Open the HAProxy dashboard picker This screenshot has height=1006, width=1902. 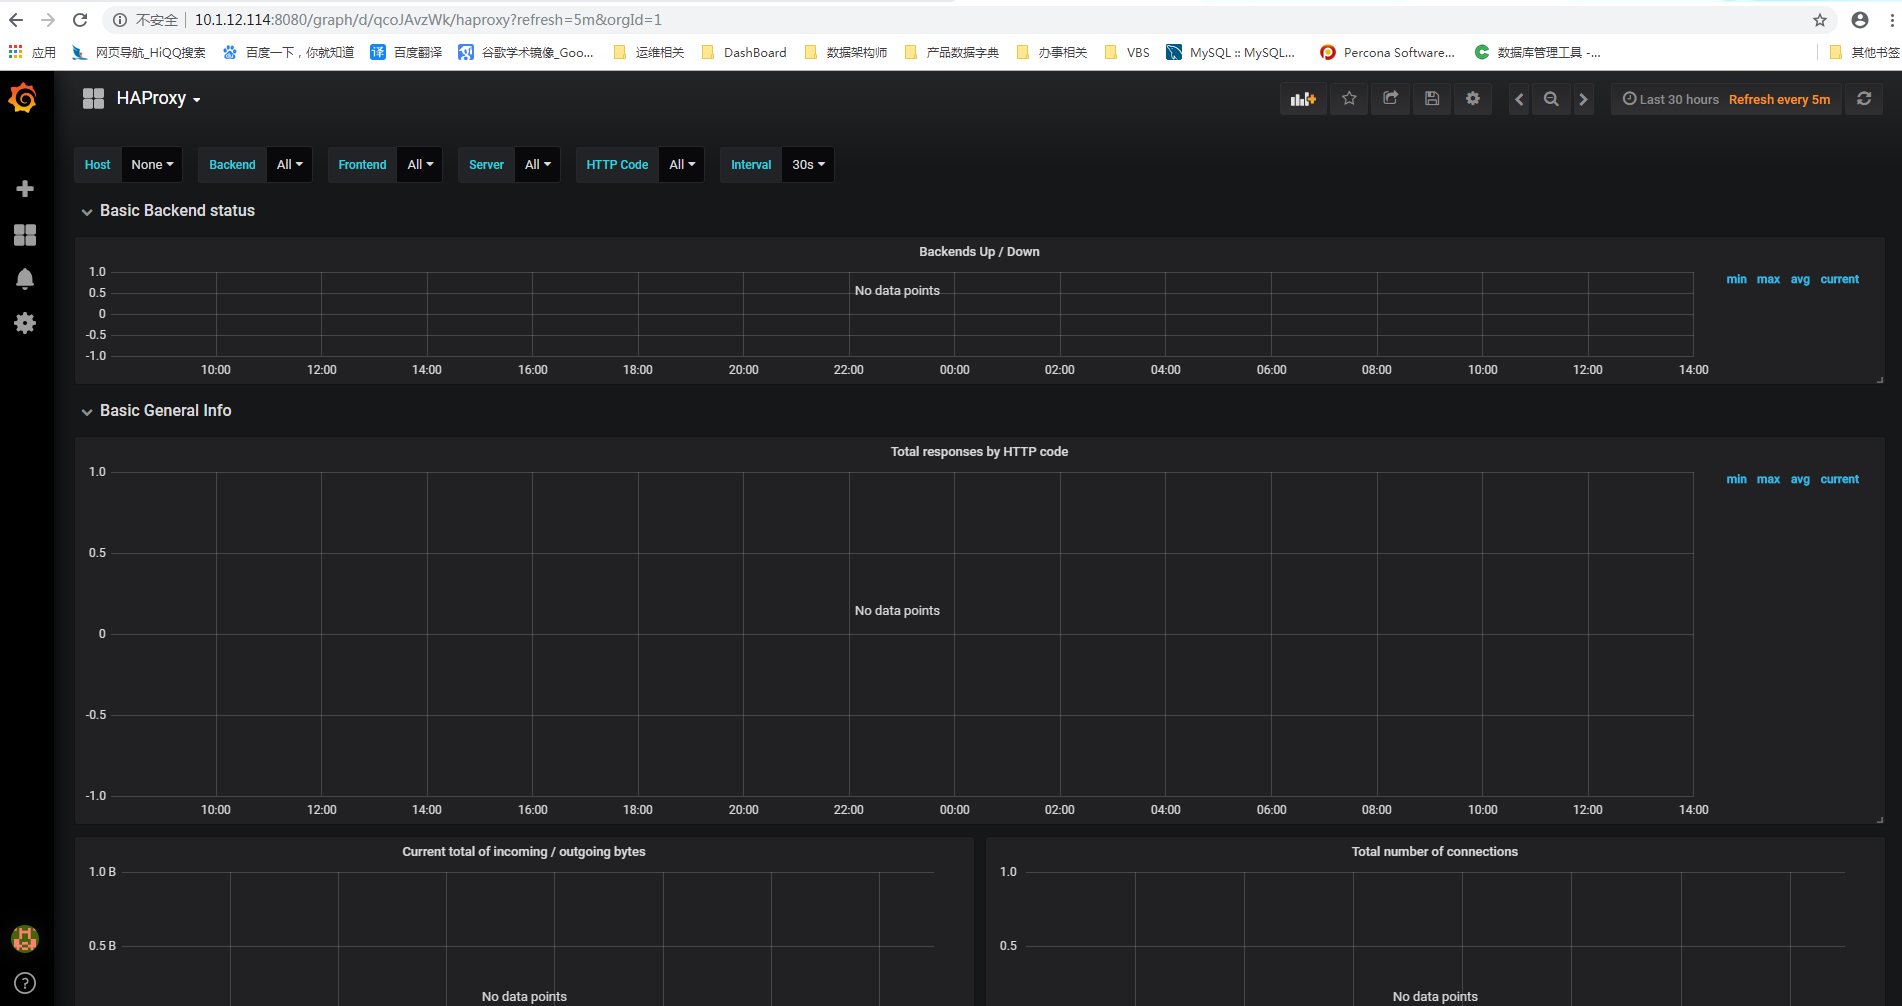coord(142,98)
